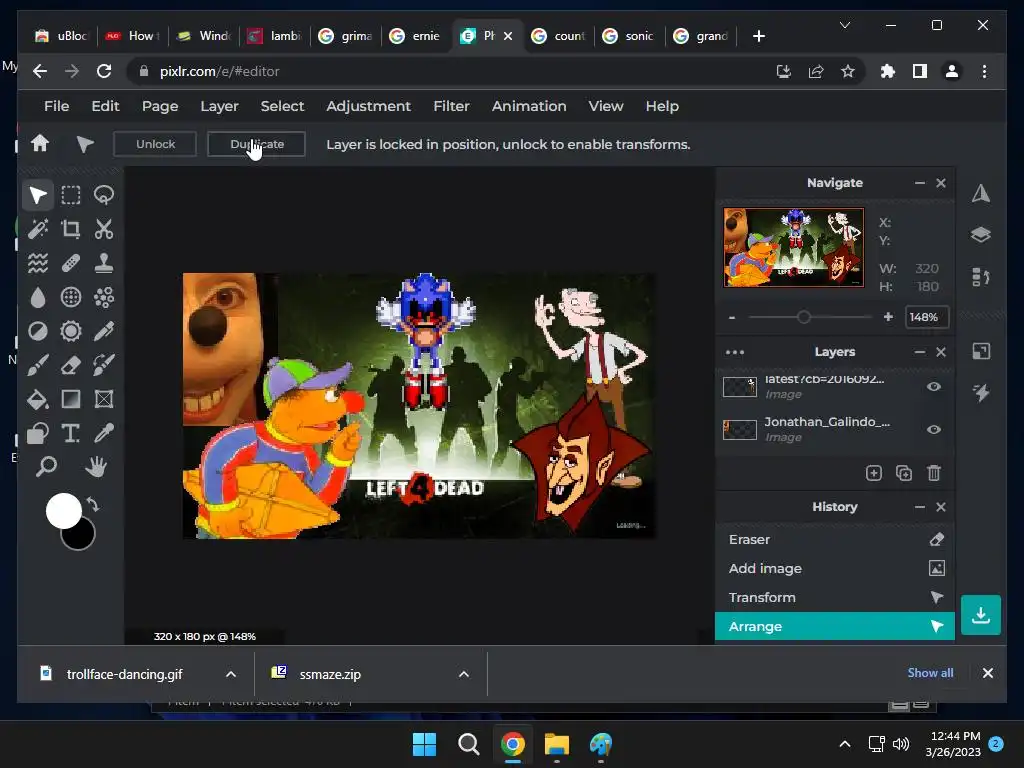Revert to Eraser history step
The width and height of the screenshot is (1024, 768).
[x=835, y=539]
